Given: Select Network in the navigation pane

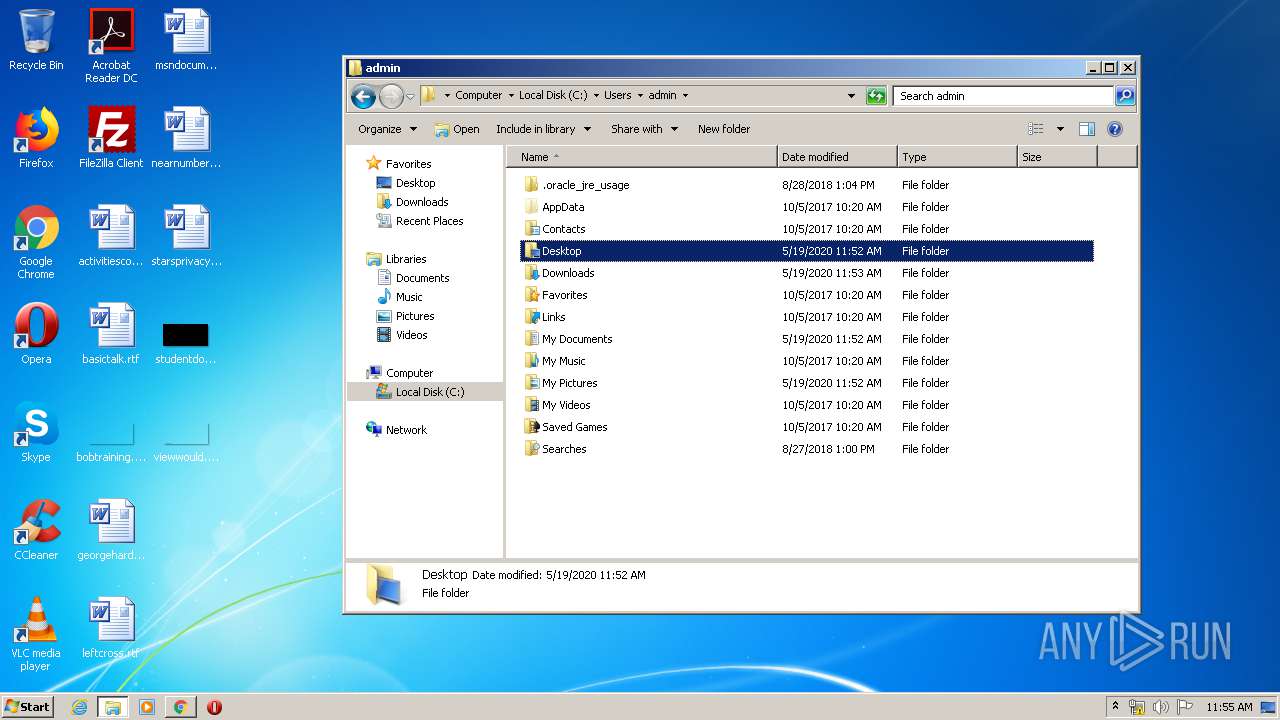Looking at the screenshot, I should coord(406,430).
